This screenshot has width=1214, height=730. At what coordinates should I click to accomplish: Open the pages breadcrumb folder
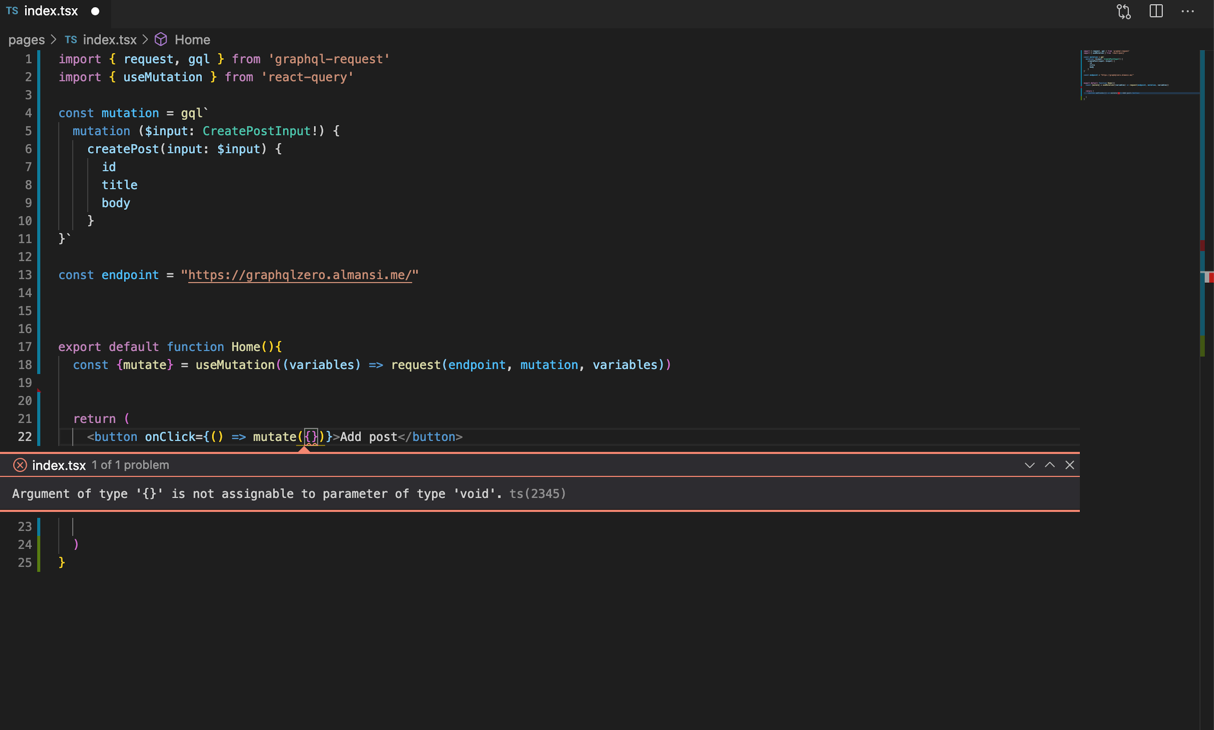(x=26, y=40)
